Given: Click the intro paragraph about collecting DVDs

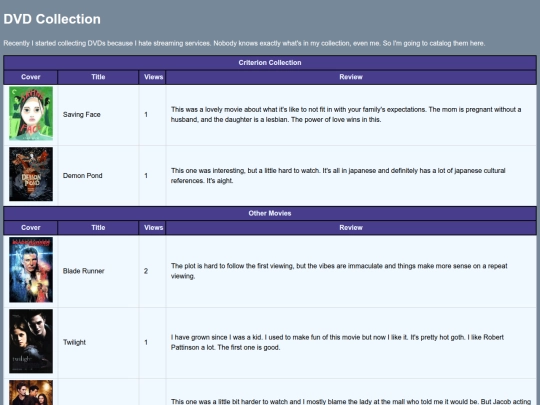Looking at the screenshot, I should click(244, 43).
